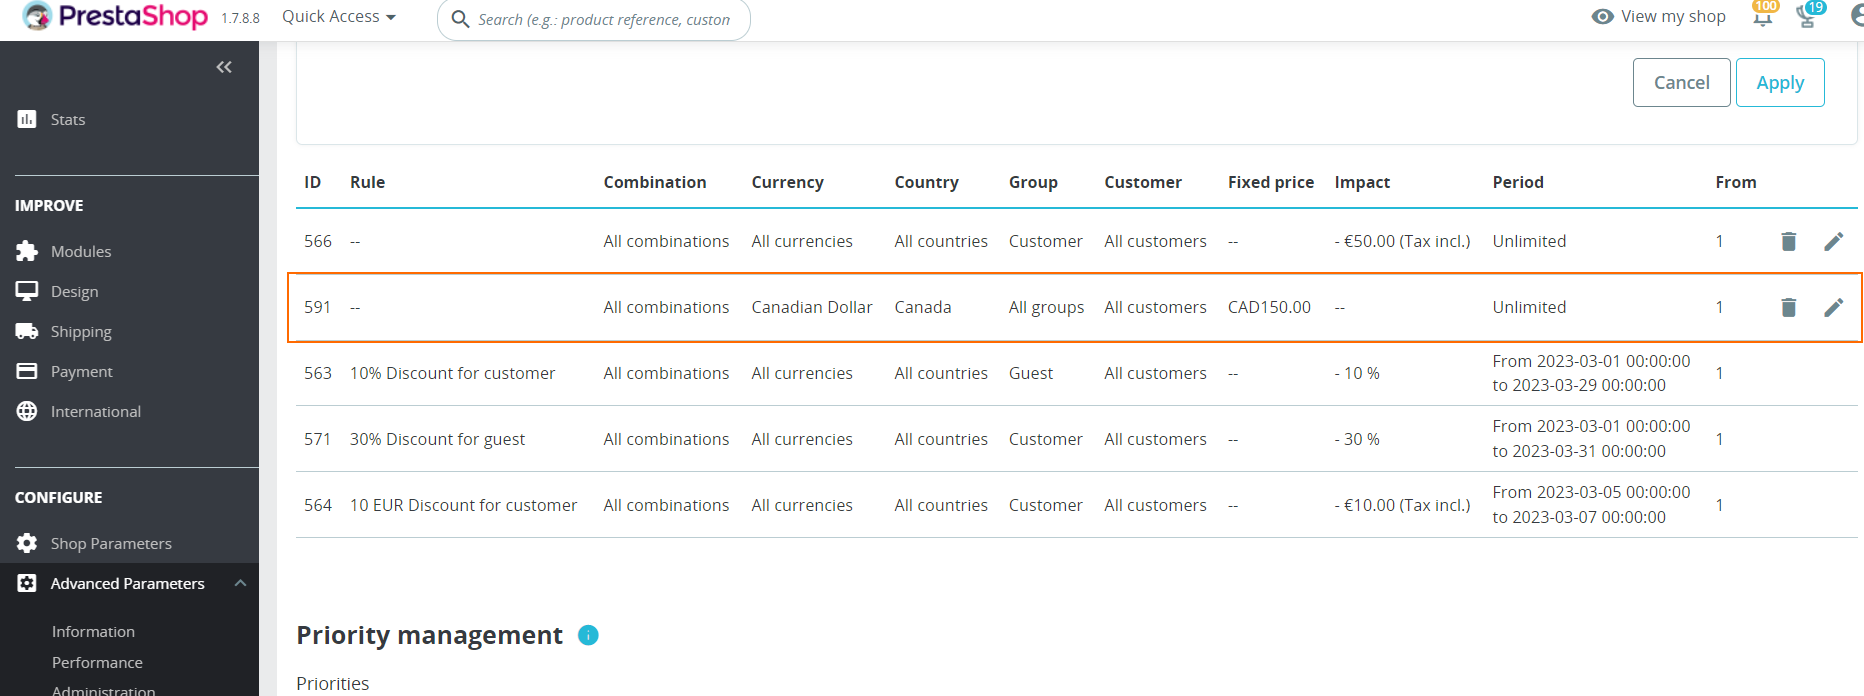Open Performance under Advanced Parameters
This screenshot has width=1864, height=696.
[97, 662]
